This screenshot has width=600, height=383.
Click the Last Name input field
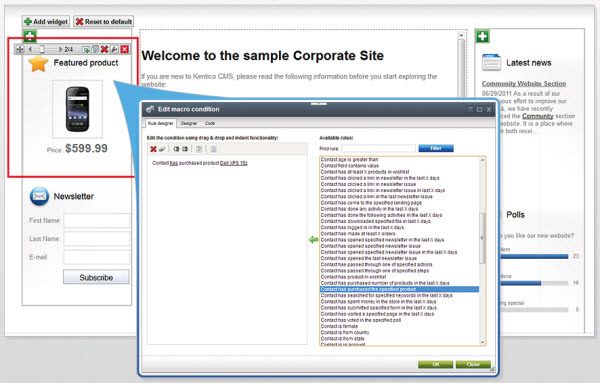96,239
